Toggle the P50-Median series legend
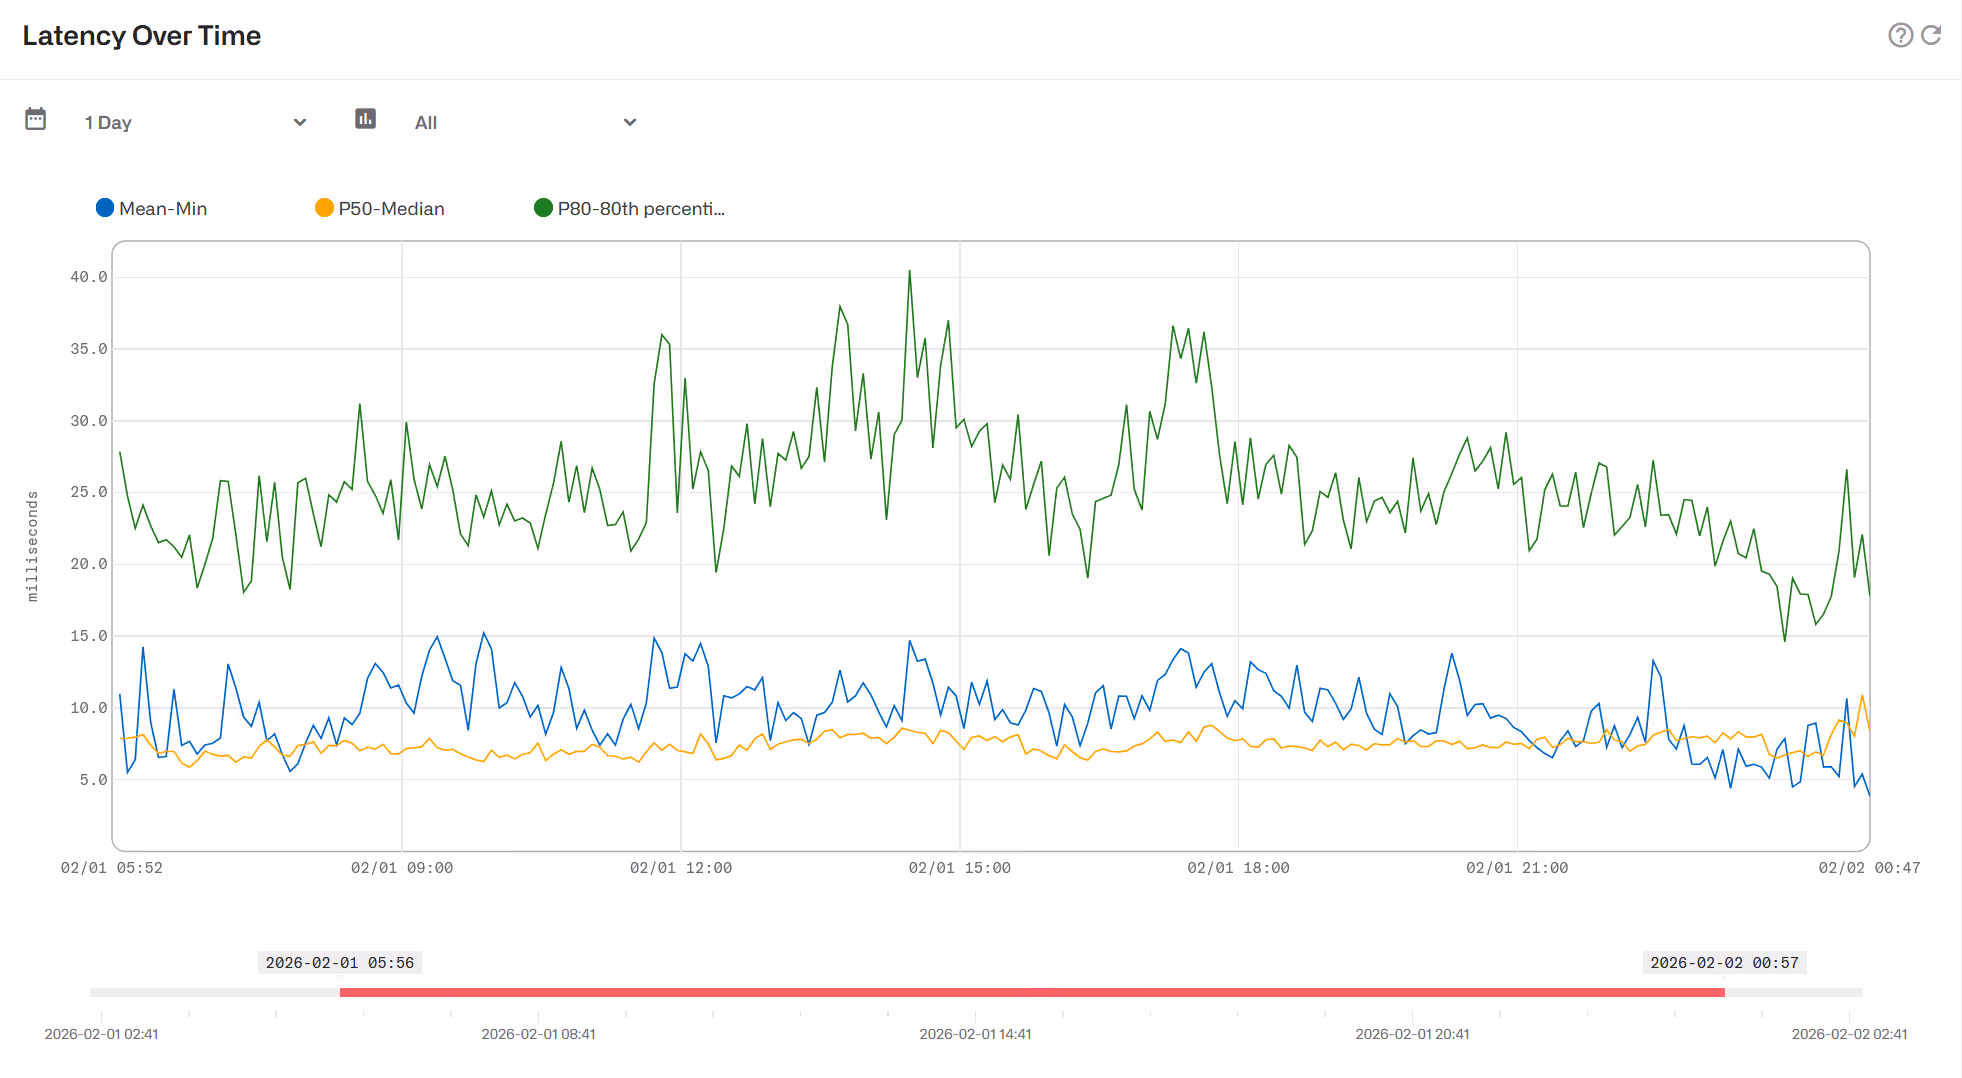1962x1078 pixels. tap(380, 208)
